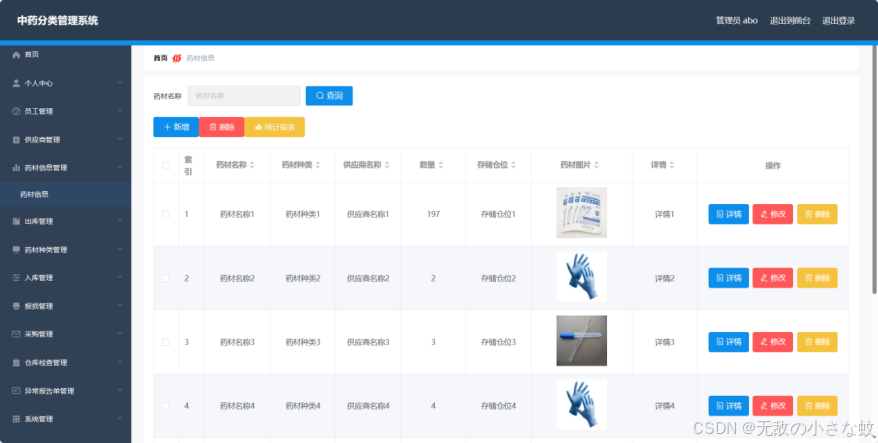The height and width of the screenshot is (443, 878).
Task: Click the blue 新增 add button
Action: (176, 127)
